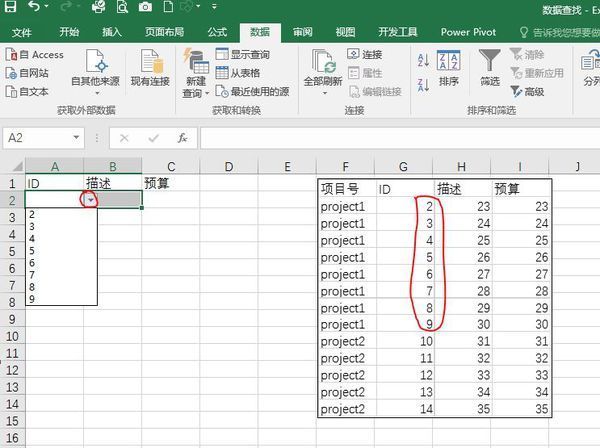
Task: Open the 新建查询 dropdown
Action: [x=196, y=73]
